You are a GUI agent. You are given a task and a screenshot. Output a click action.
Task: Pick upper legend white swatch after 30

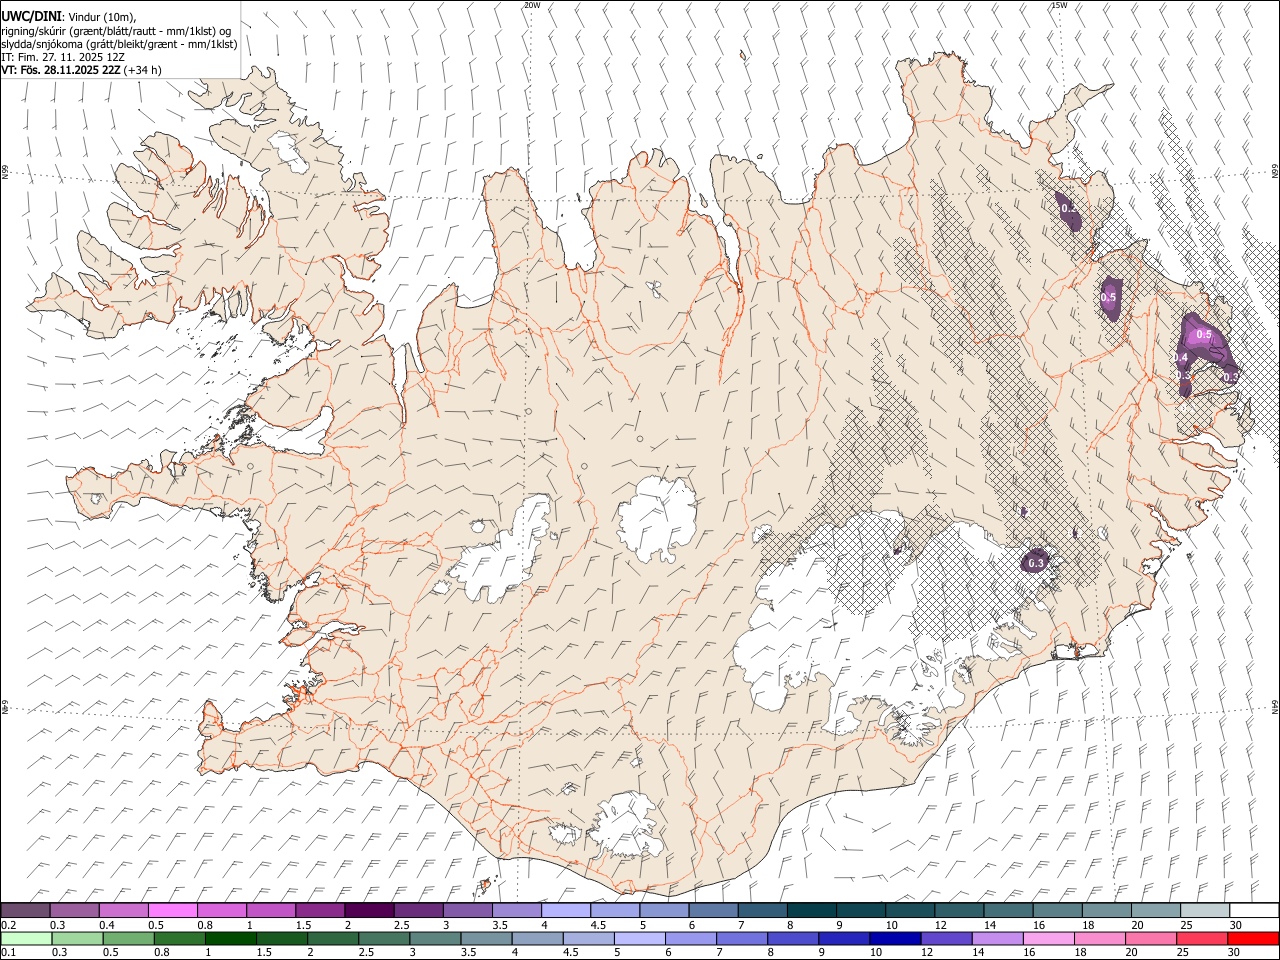(x=1255, y=910)
